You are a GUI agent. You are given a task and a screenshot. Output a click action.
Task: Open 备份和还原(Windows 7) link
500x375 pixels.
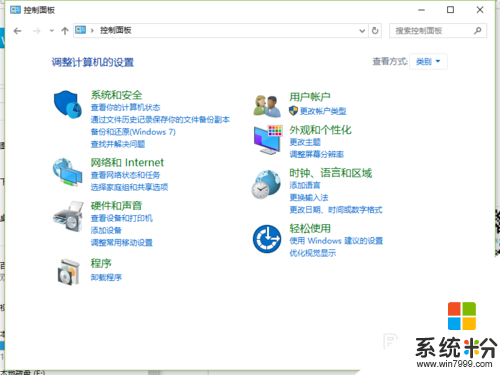tap(133, 132)
